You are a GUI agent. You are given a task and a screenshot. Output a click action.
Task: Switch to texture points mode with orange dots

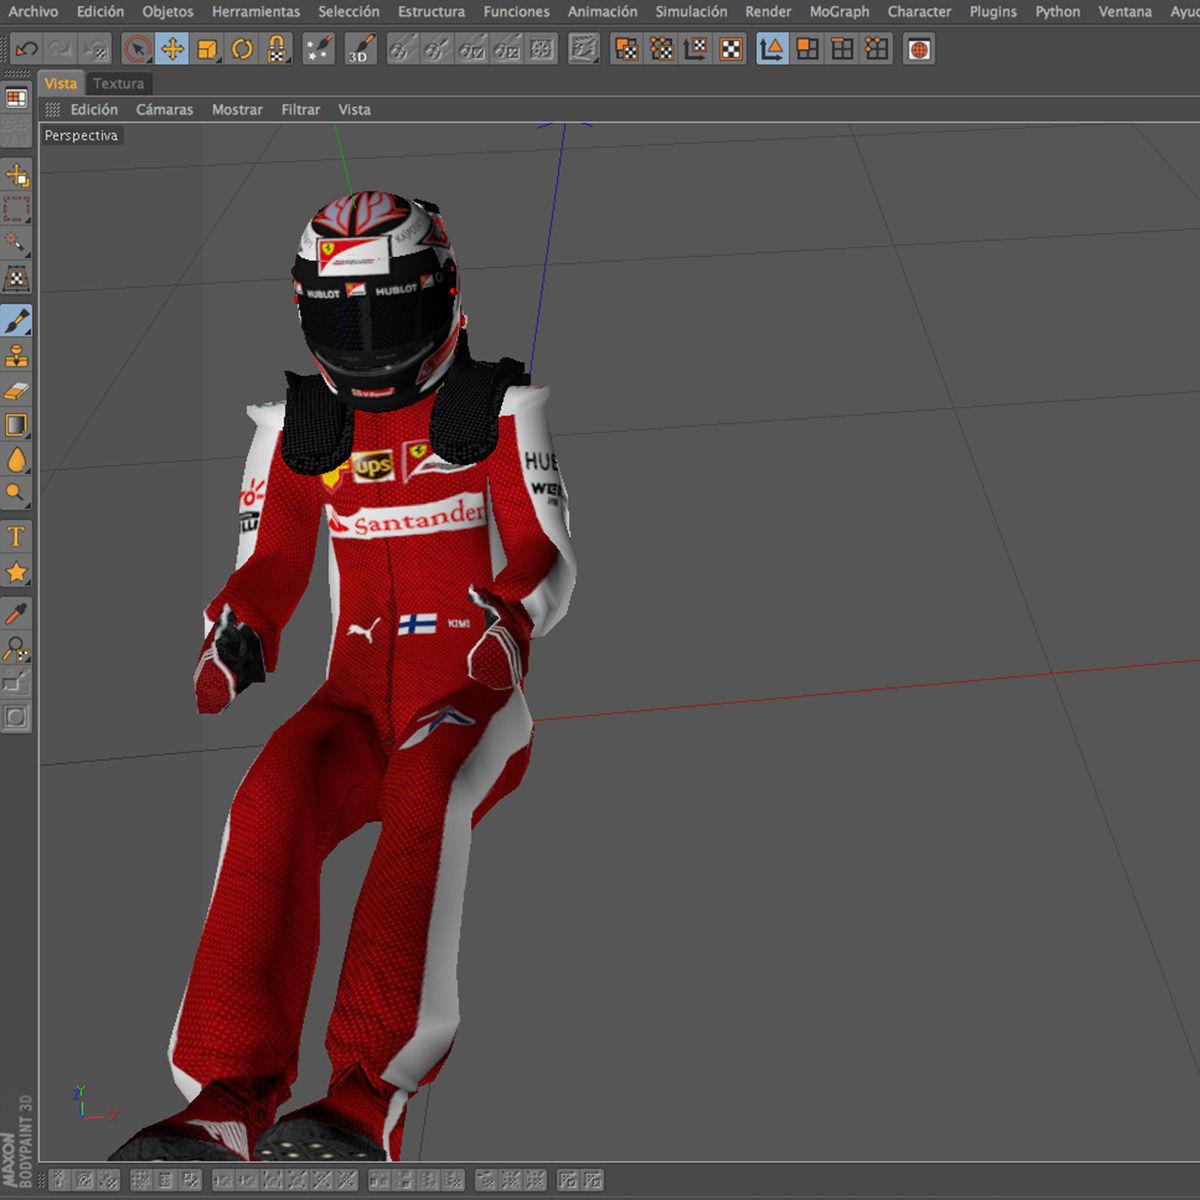pos(662,49)
